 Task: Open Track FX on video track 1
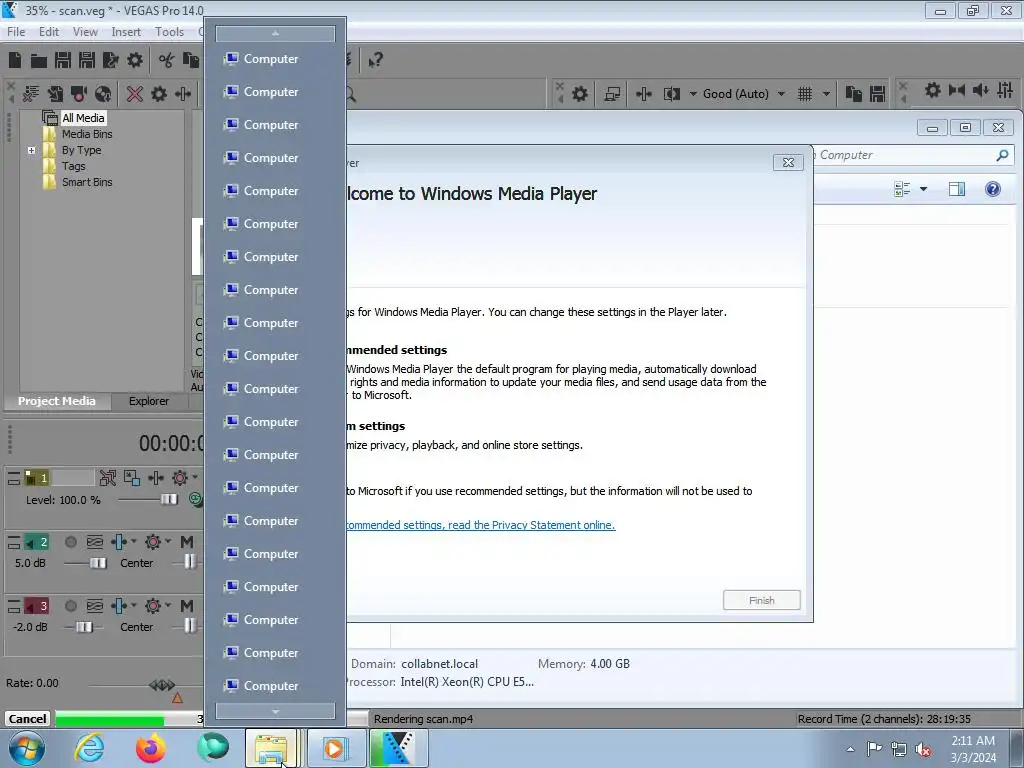click(x=155, y=478)
